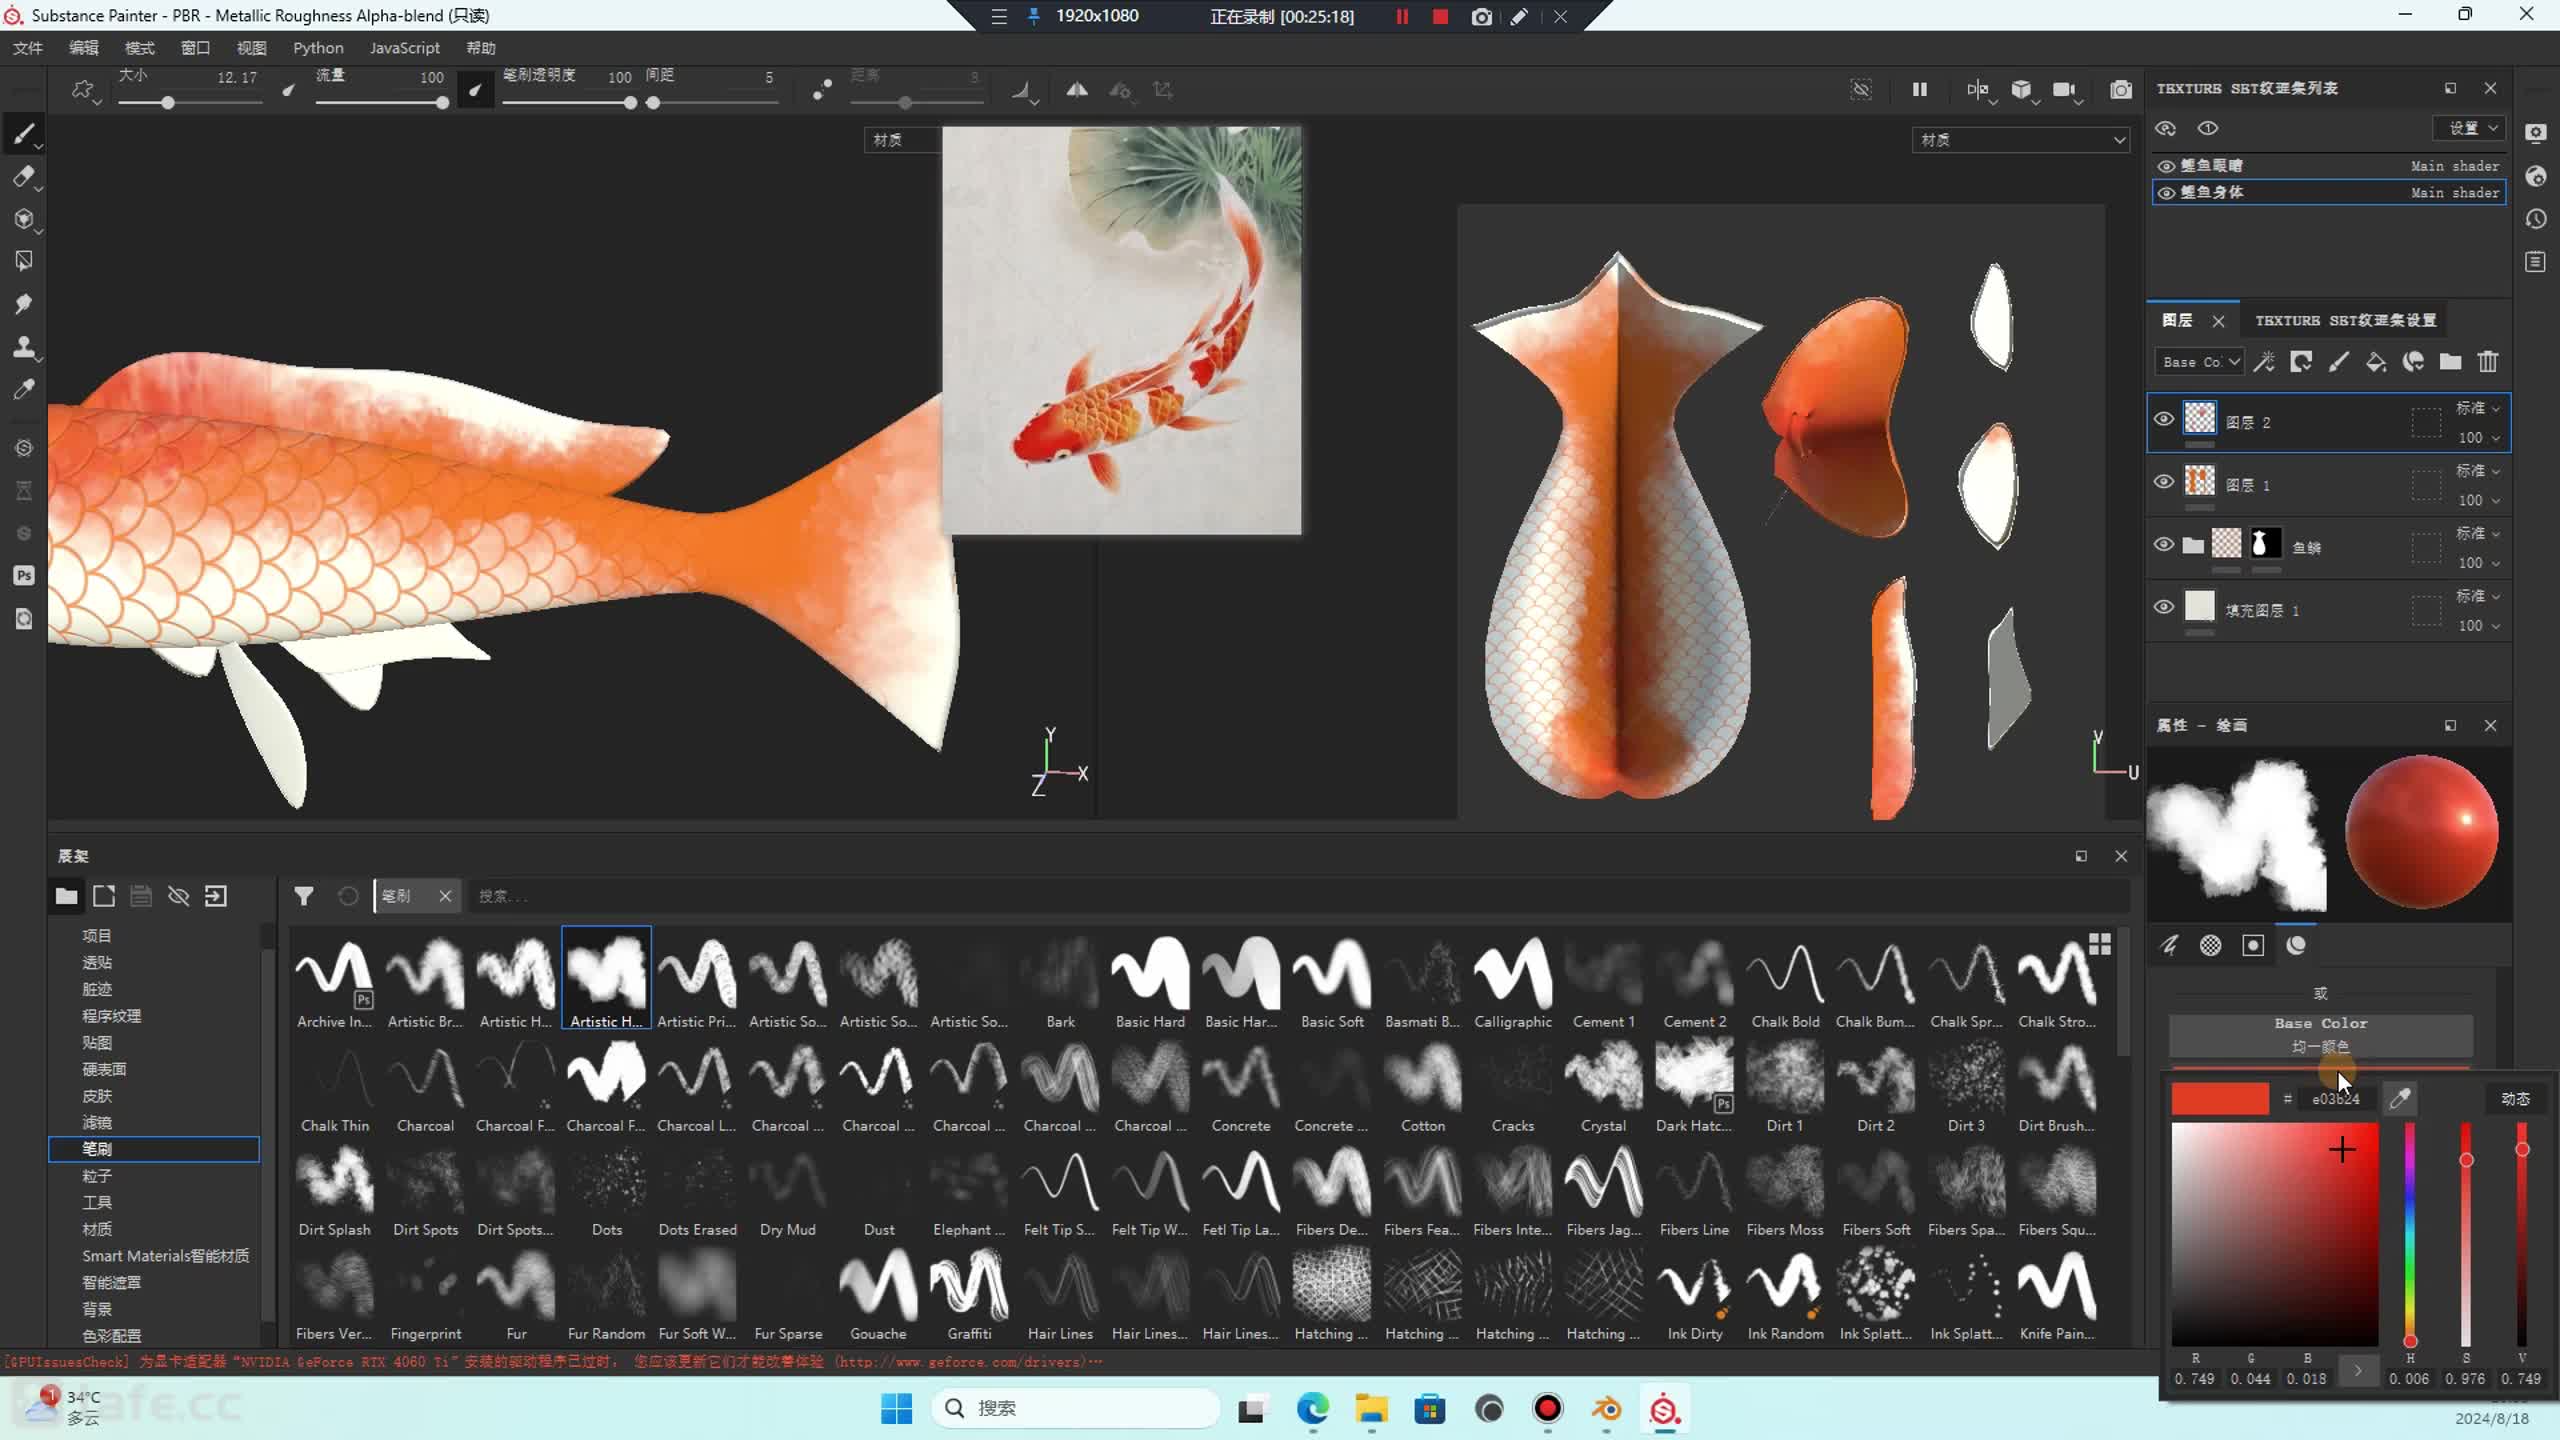This screenshot has width=2560, height=1440.
Task: Click the hue slider in color picker
Action: [x=2410, y=1234]
